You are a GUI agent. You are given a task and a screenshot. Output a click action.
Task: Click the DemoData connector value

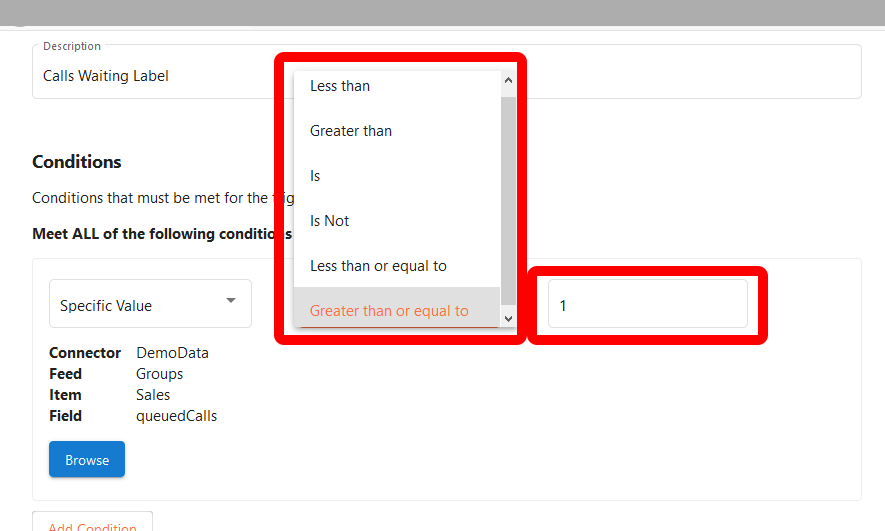(x=172, y=353)
